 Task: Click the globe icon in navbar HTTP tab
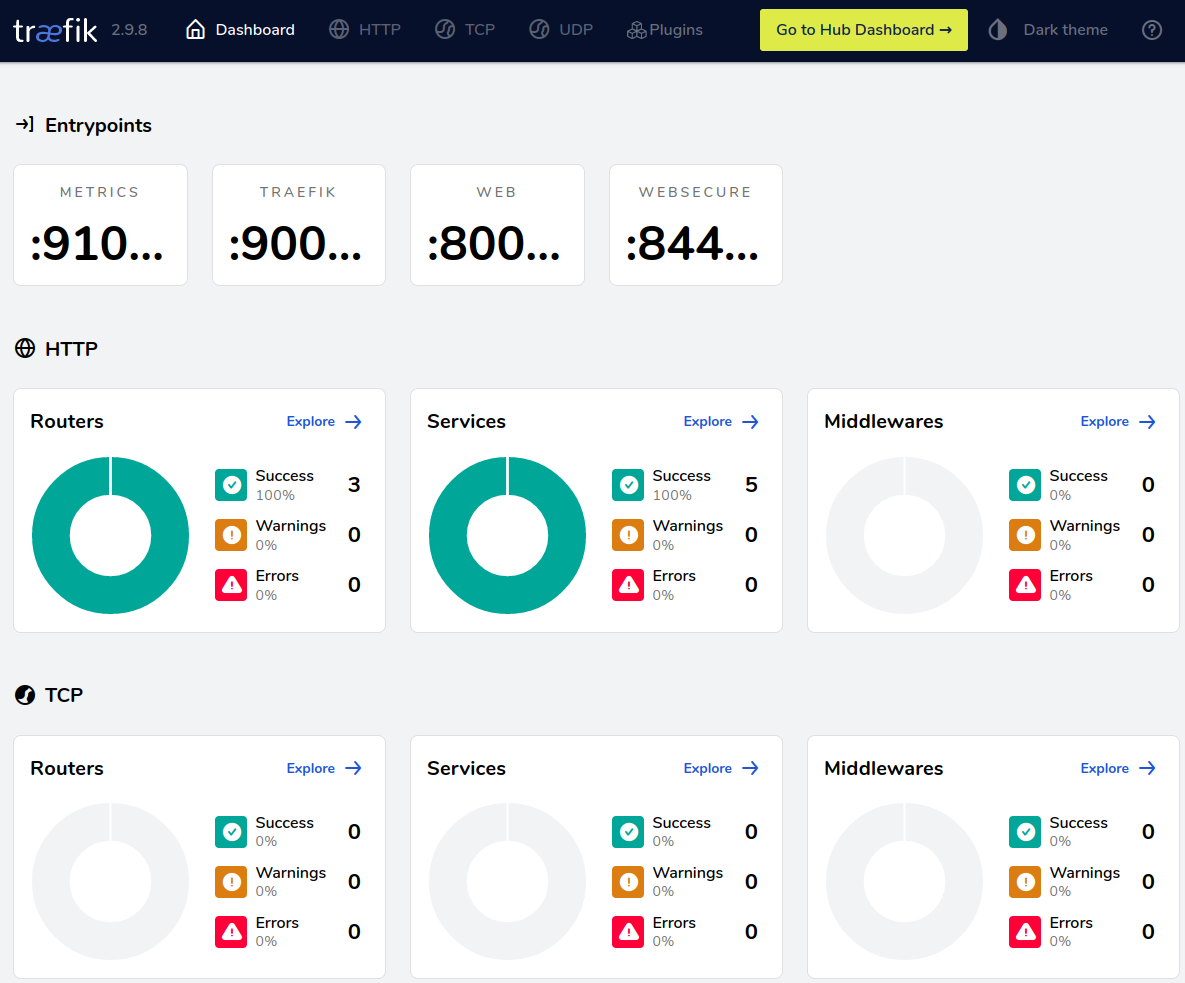(339, 29)
